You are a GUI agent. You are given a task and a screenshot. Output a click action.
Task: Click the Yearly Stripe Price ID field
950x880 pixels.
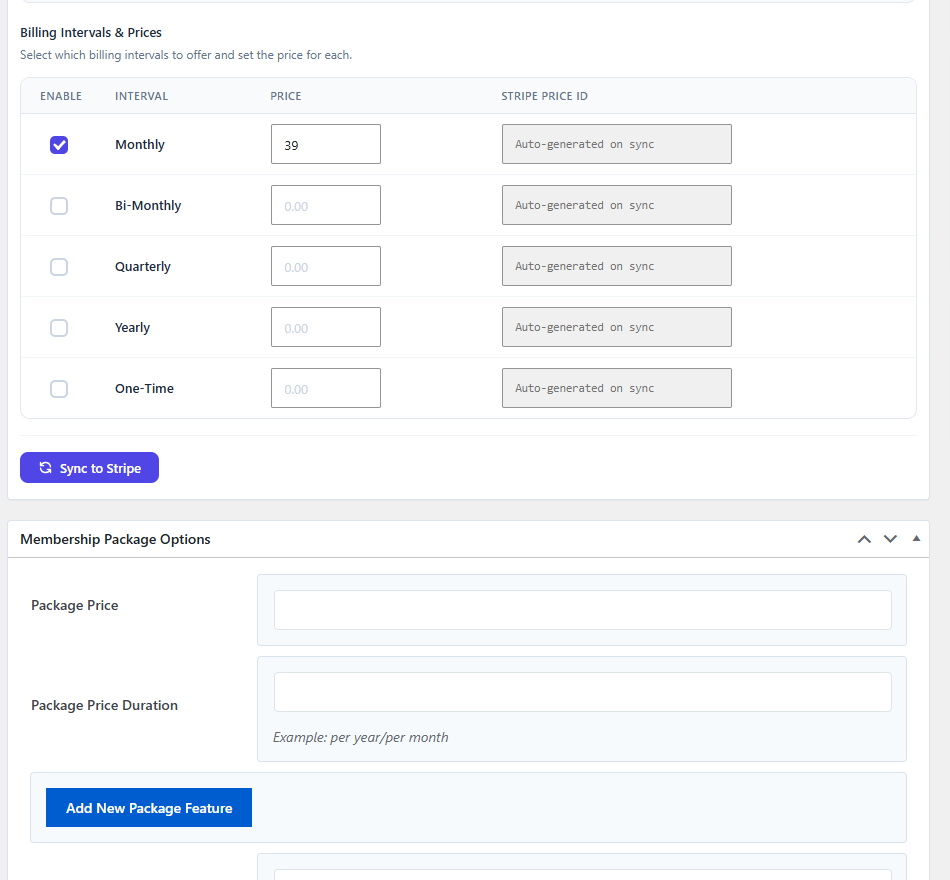pyautogui.click(x=617, y=327)
